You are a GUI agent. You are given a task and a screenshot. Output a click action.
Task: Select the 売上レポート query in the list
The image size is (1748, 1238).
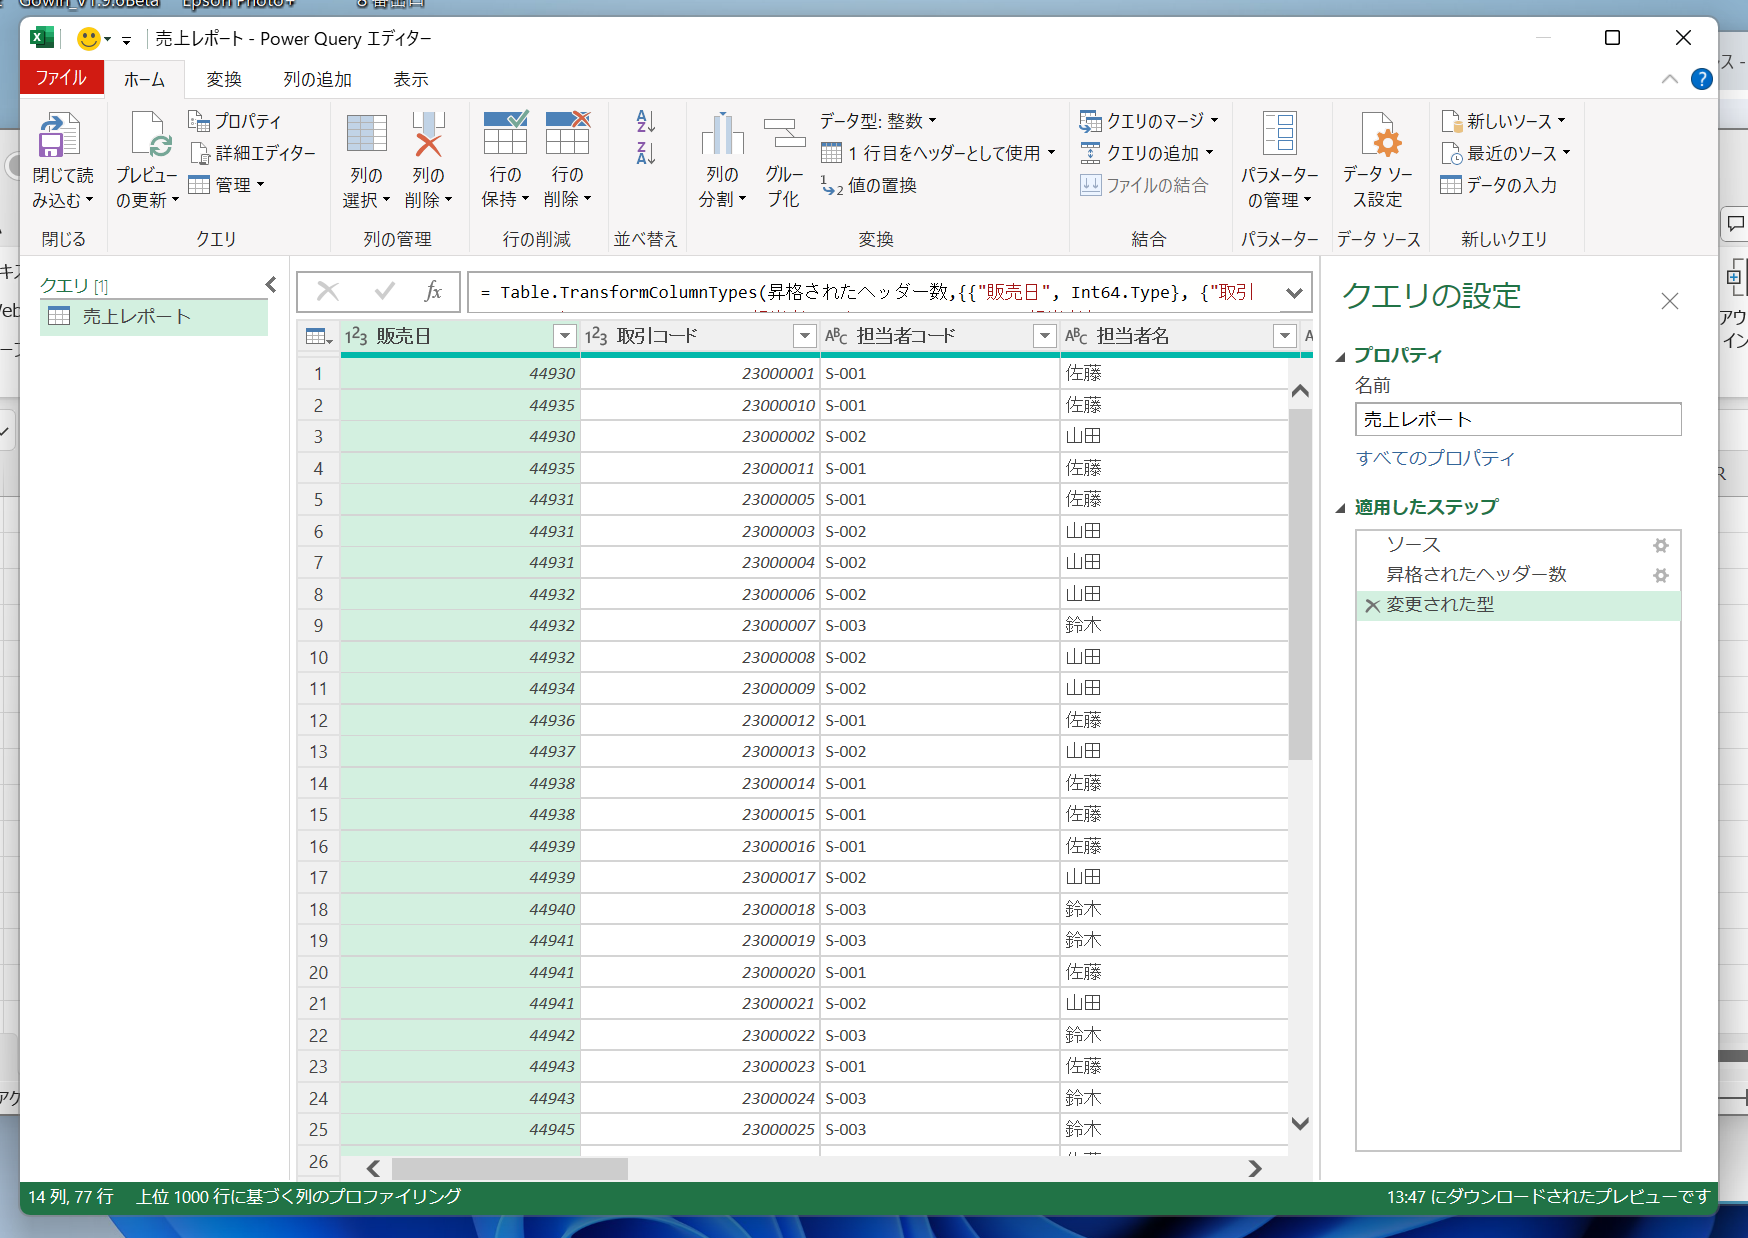pyautogui.click(x=154, y=317)
